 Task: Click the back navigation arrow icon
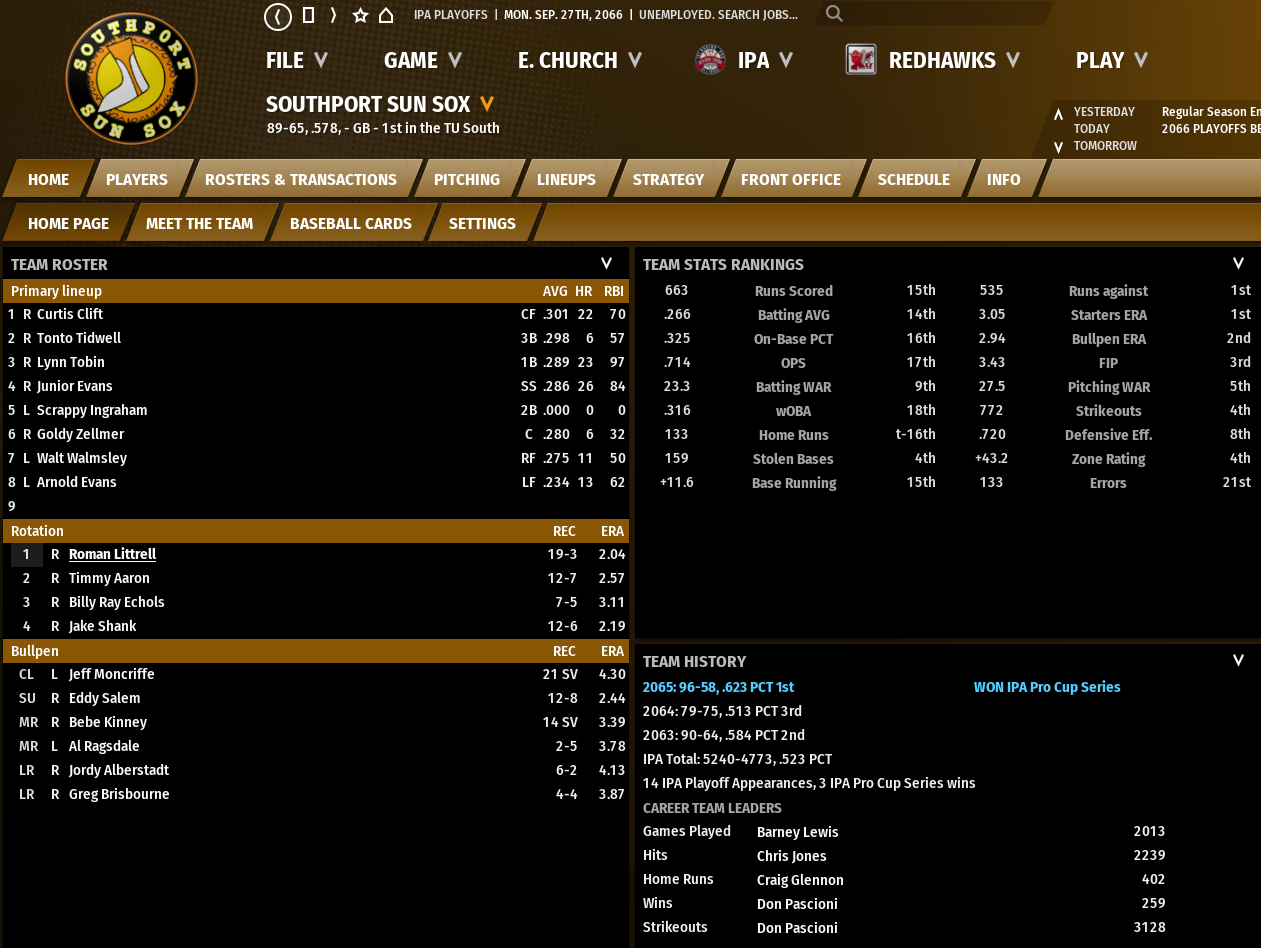tap(277, 16)
